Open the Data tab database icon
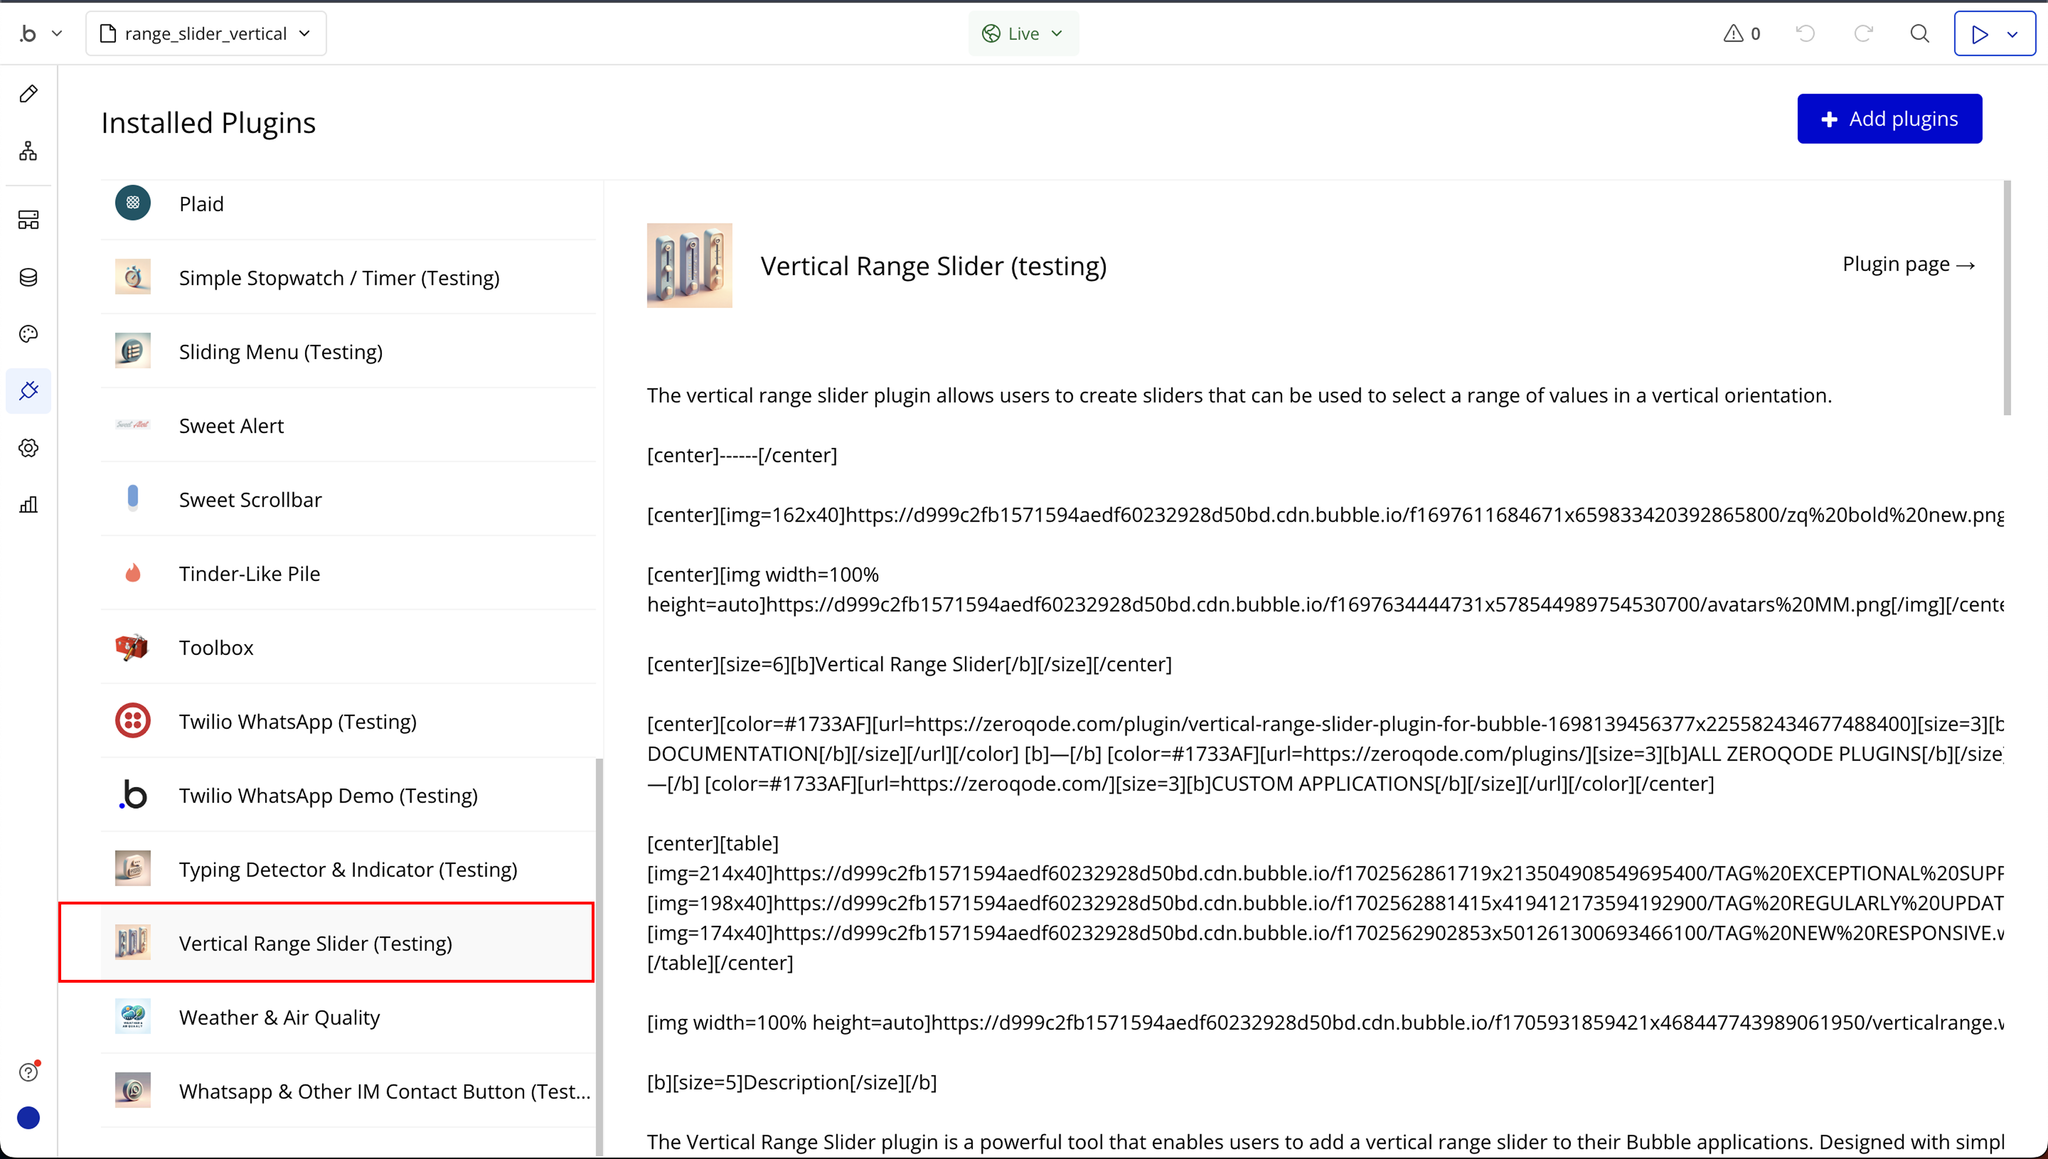This screenshot has height=1159, width=2048. [x=28, y=277]
